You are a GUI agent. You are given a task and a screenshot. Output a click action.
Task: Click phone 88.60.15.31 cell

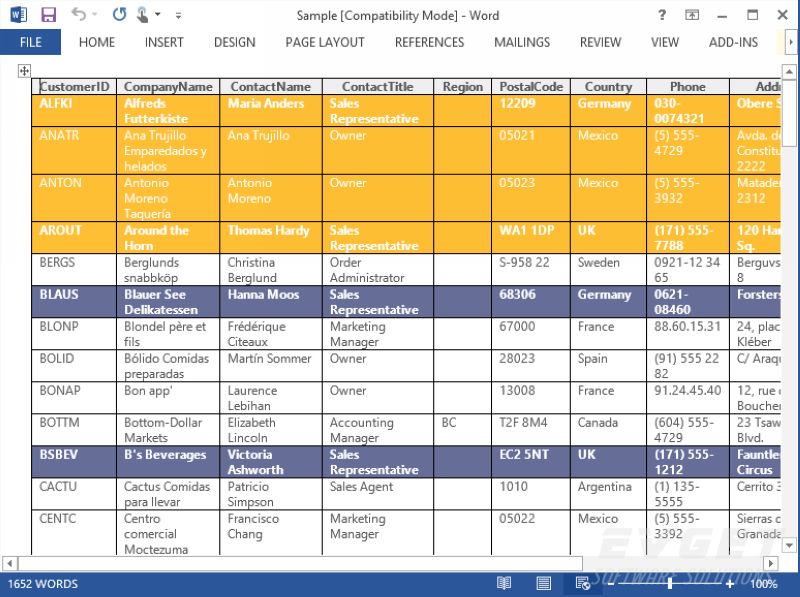(x=688, y=334)
